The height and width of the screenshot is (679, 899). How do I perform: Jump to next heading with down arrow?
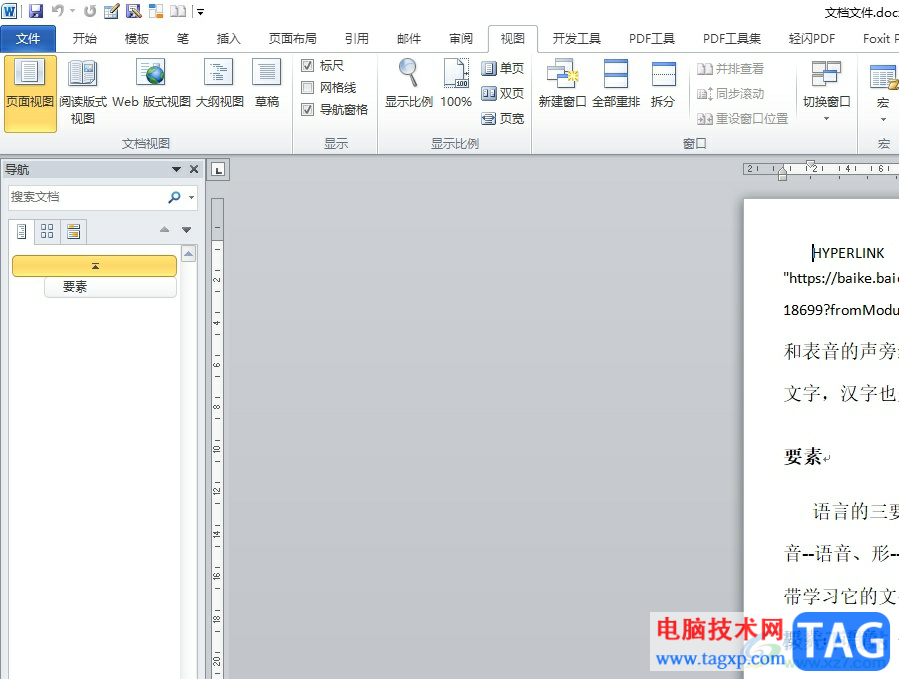186,229
